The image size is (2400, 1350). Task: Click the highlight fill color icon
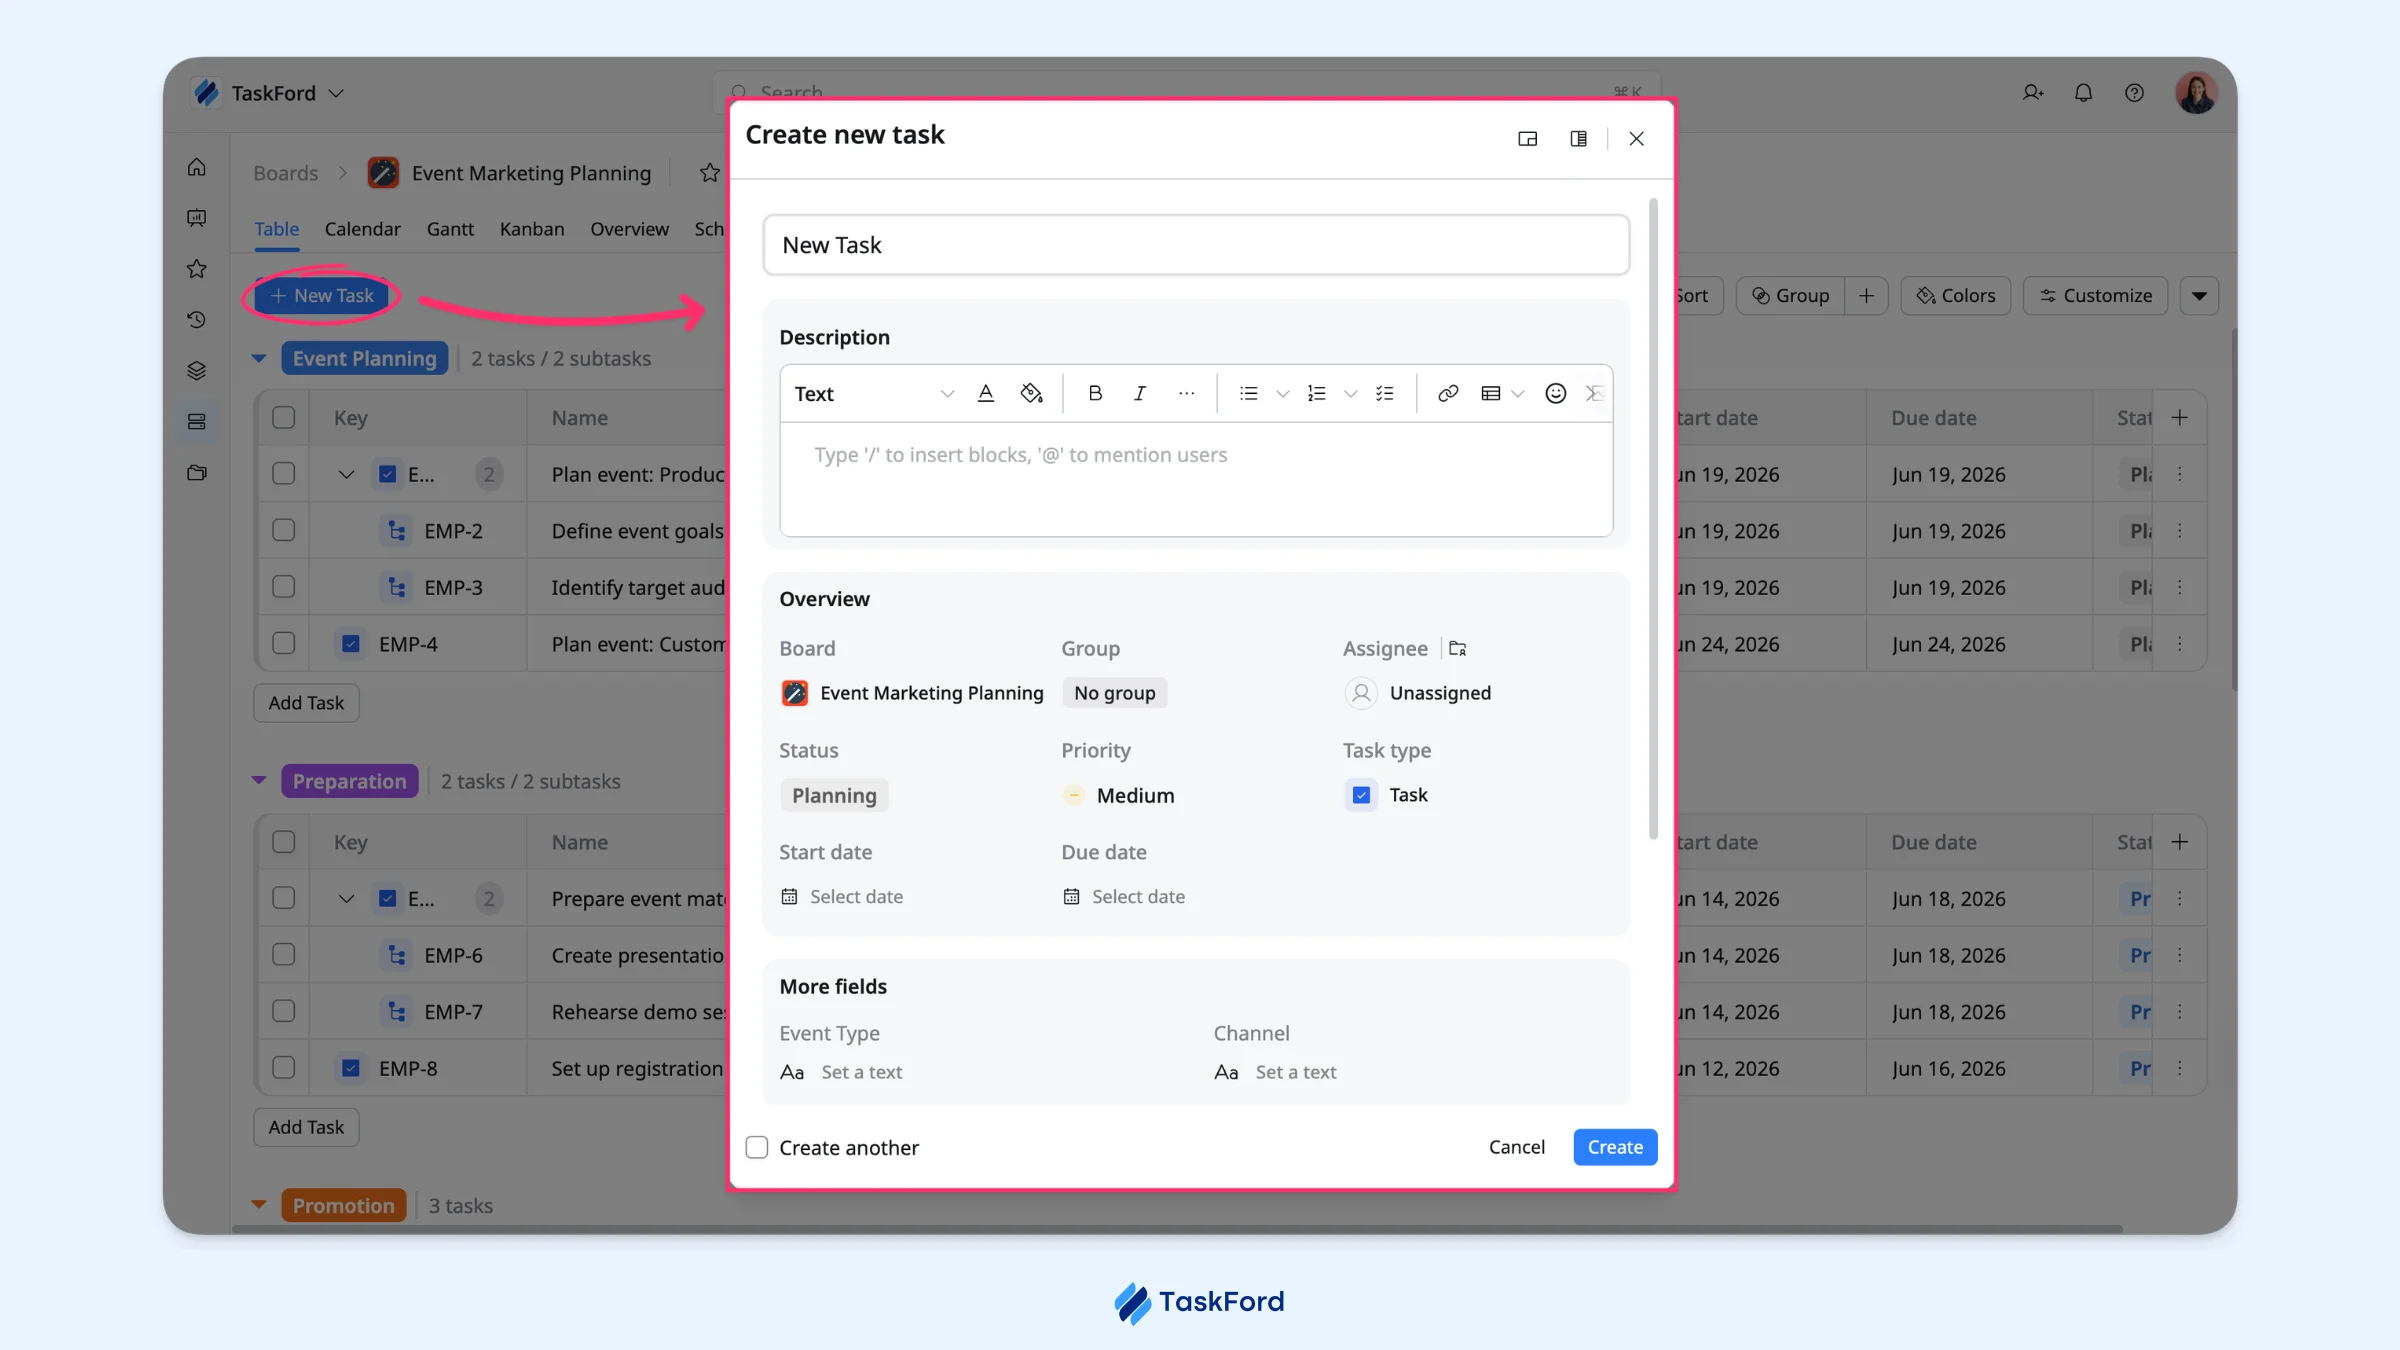(x=1031, y=393)
